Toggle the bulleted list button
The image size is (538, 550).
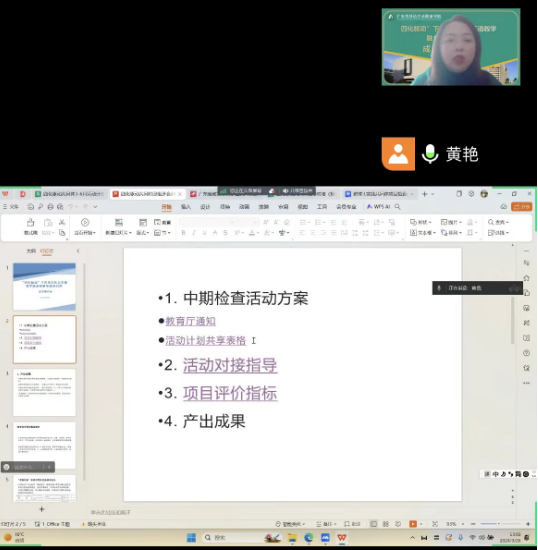302,222
